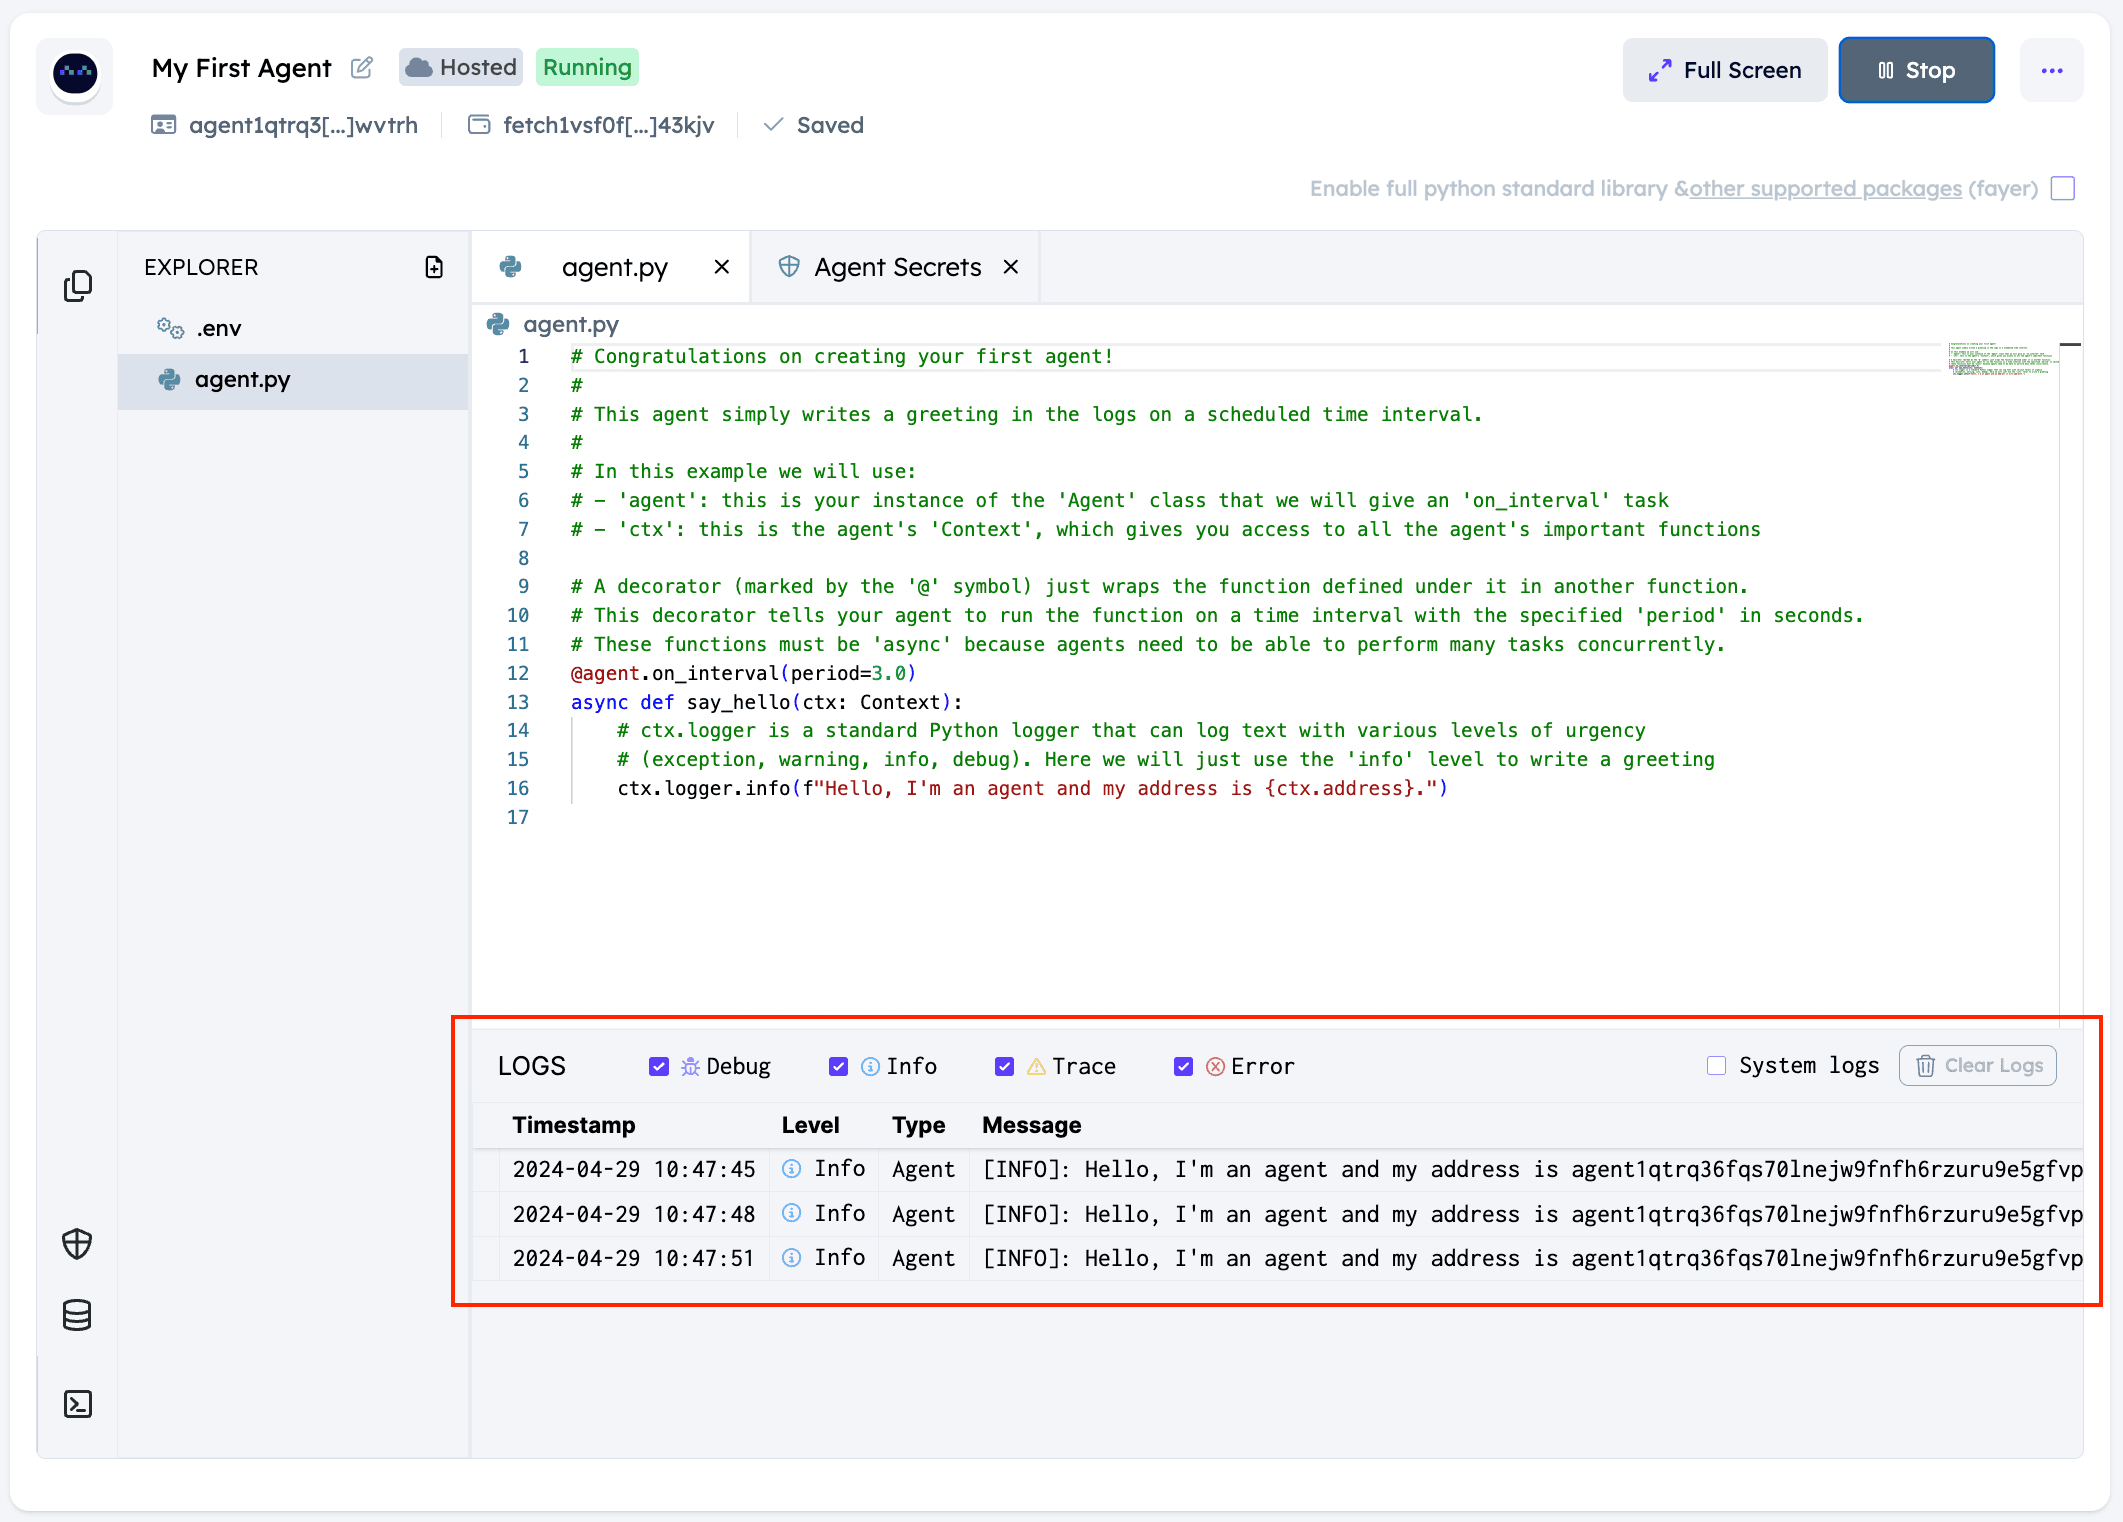Select log row timestamp 2024-04-29 10:47:51
Viewport: 2123px width, 1522px height.
coord(634,1258)
